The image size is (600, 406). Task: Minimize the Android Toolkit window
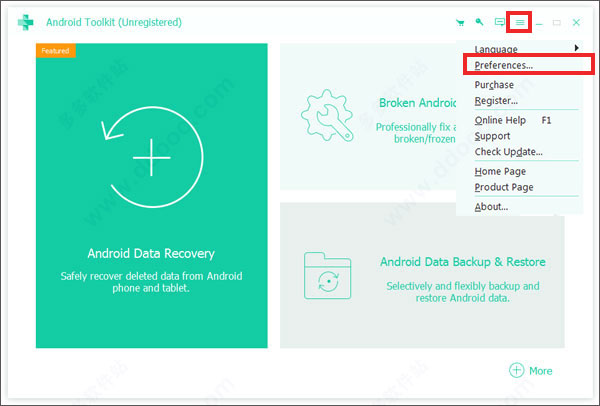click(539, 23)
